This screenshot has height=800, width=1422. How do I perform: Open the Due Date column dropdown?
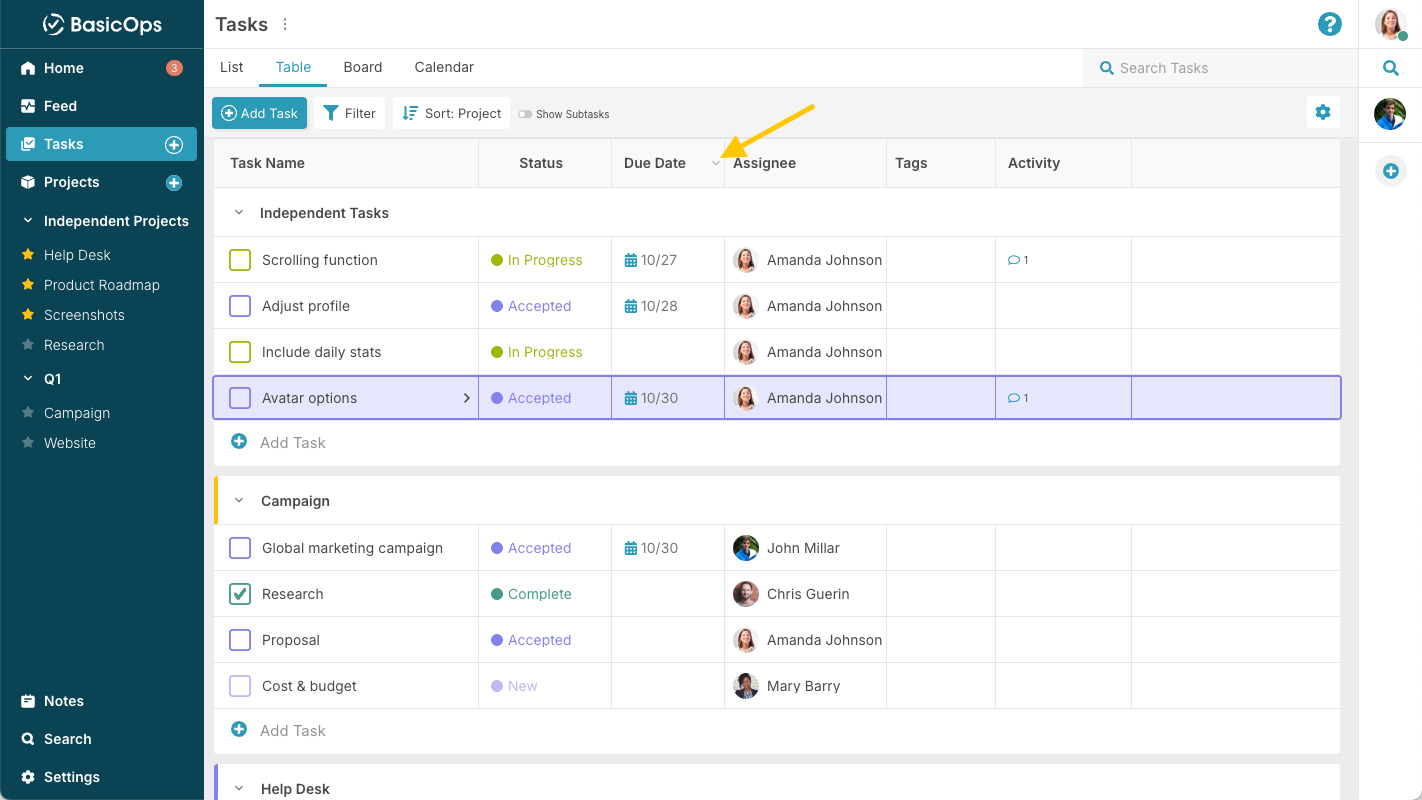tap(716, 162)
